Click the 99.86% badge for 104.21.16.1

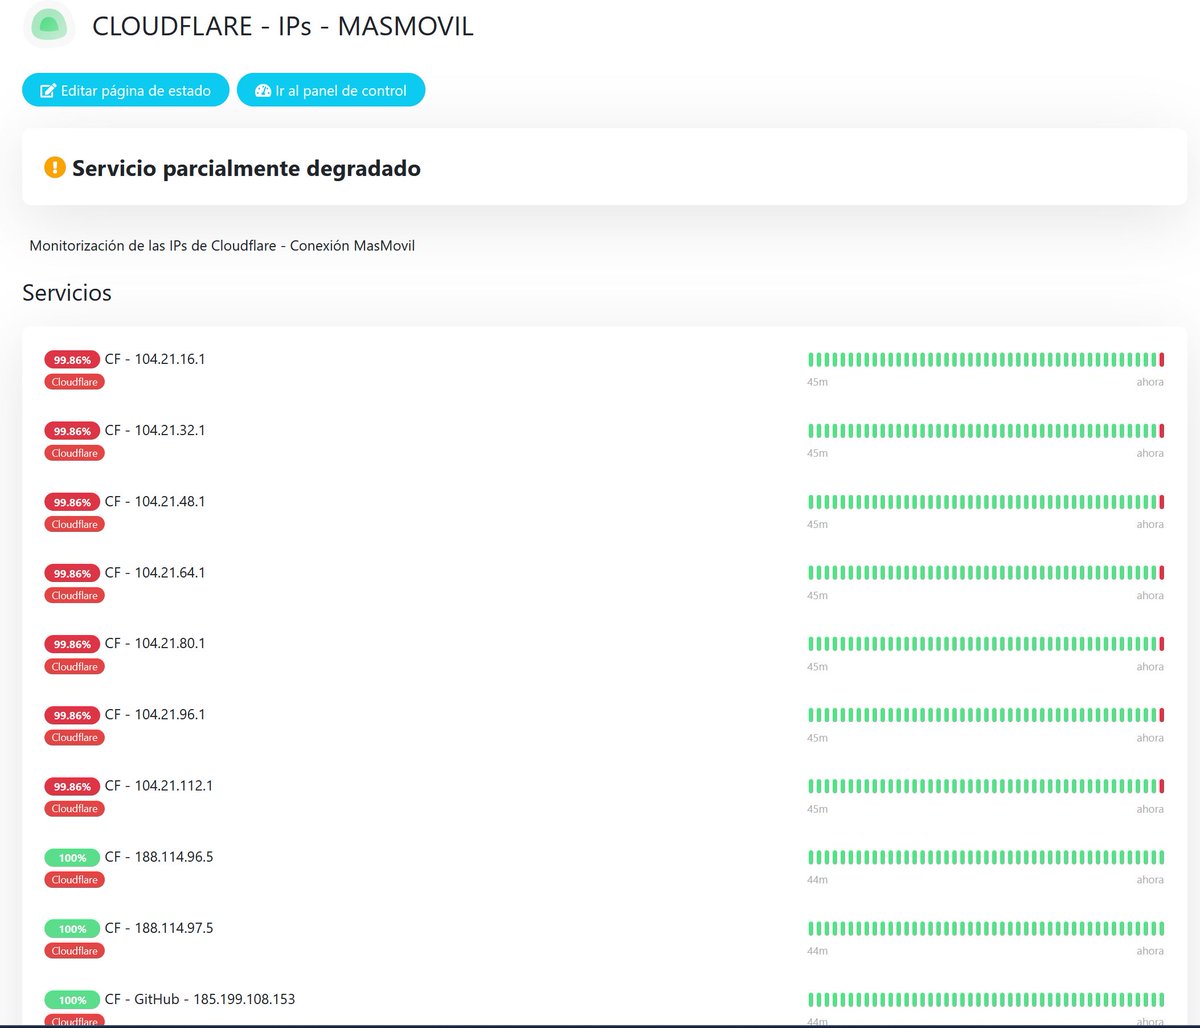click(72, 360)
